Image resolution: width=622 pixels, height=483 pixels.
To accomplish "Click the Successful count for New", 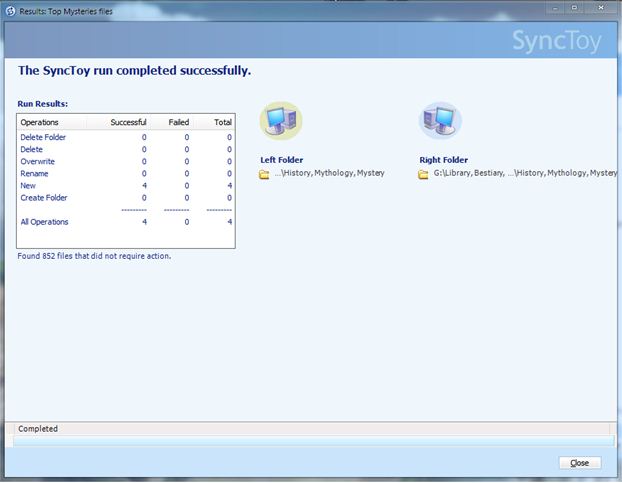I will click(144, 186).
